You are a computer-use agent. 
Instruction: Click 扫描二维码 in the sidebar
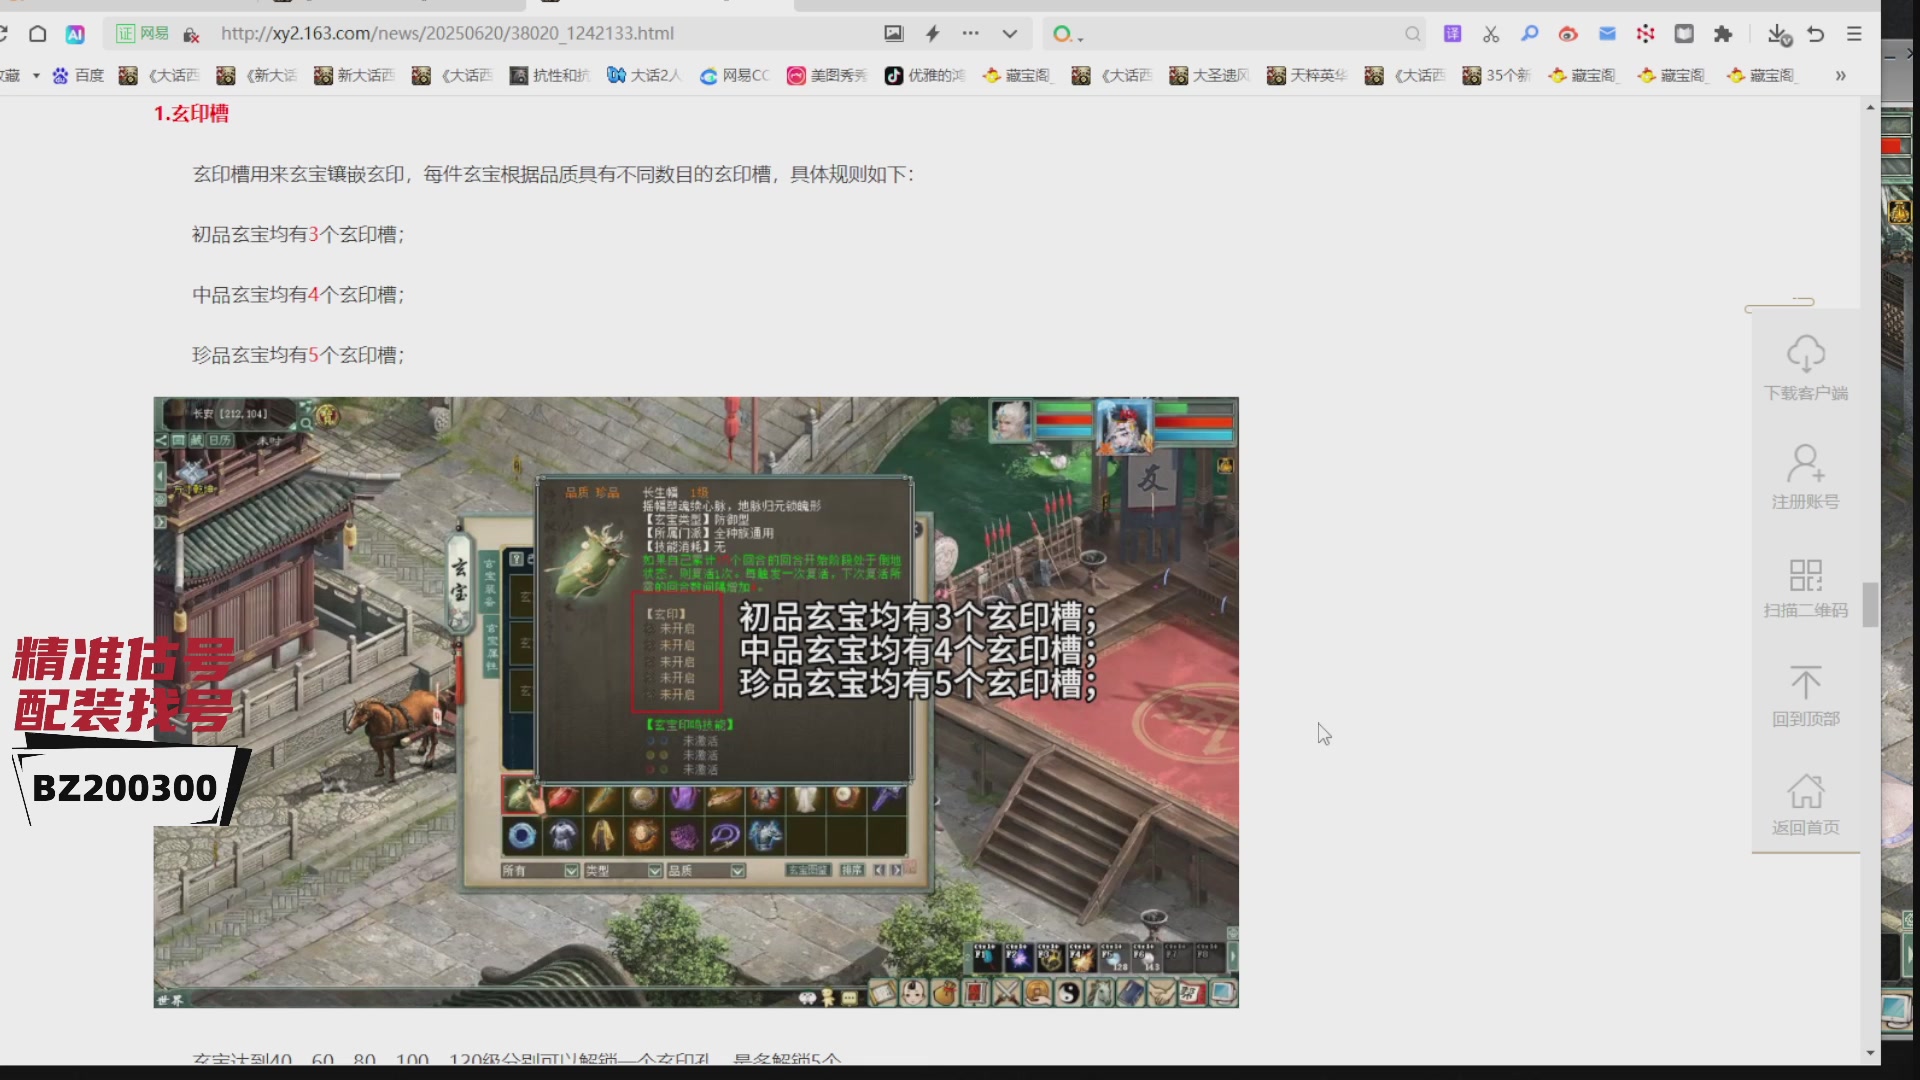[x=1806, y=586]
